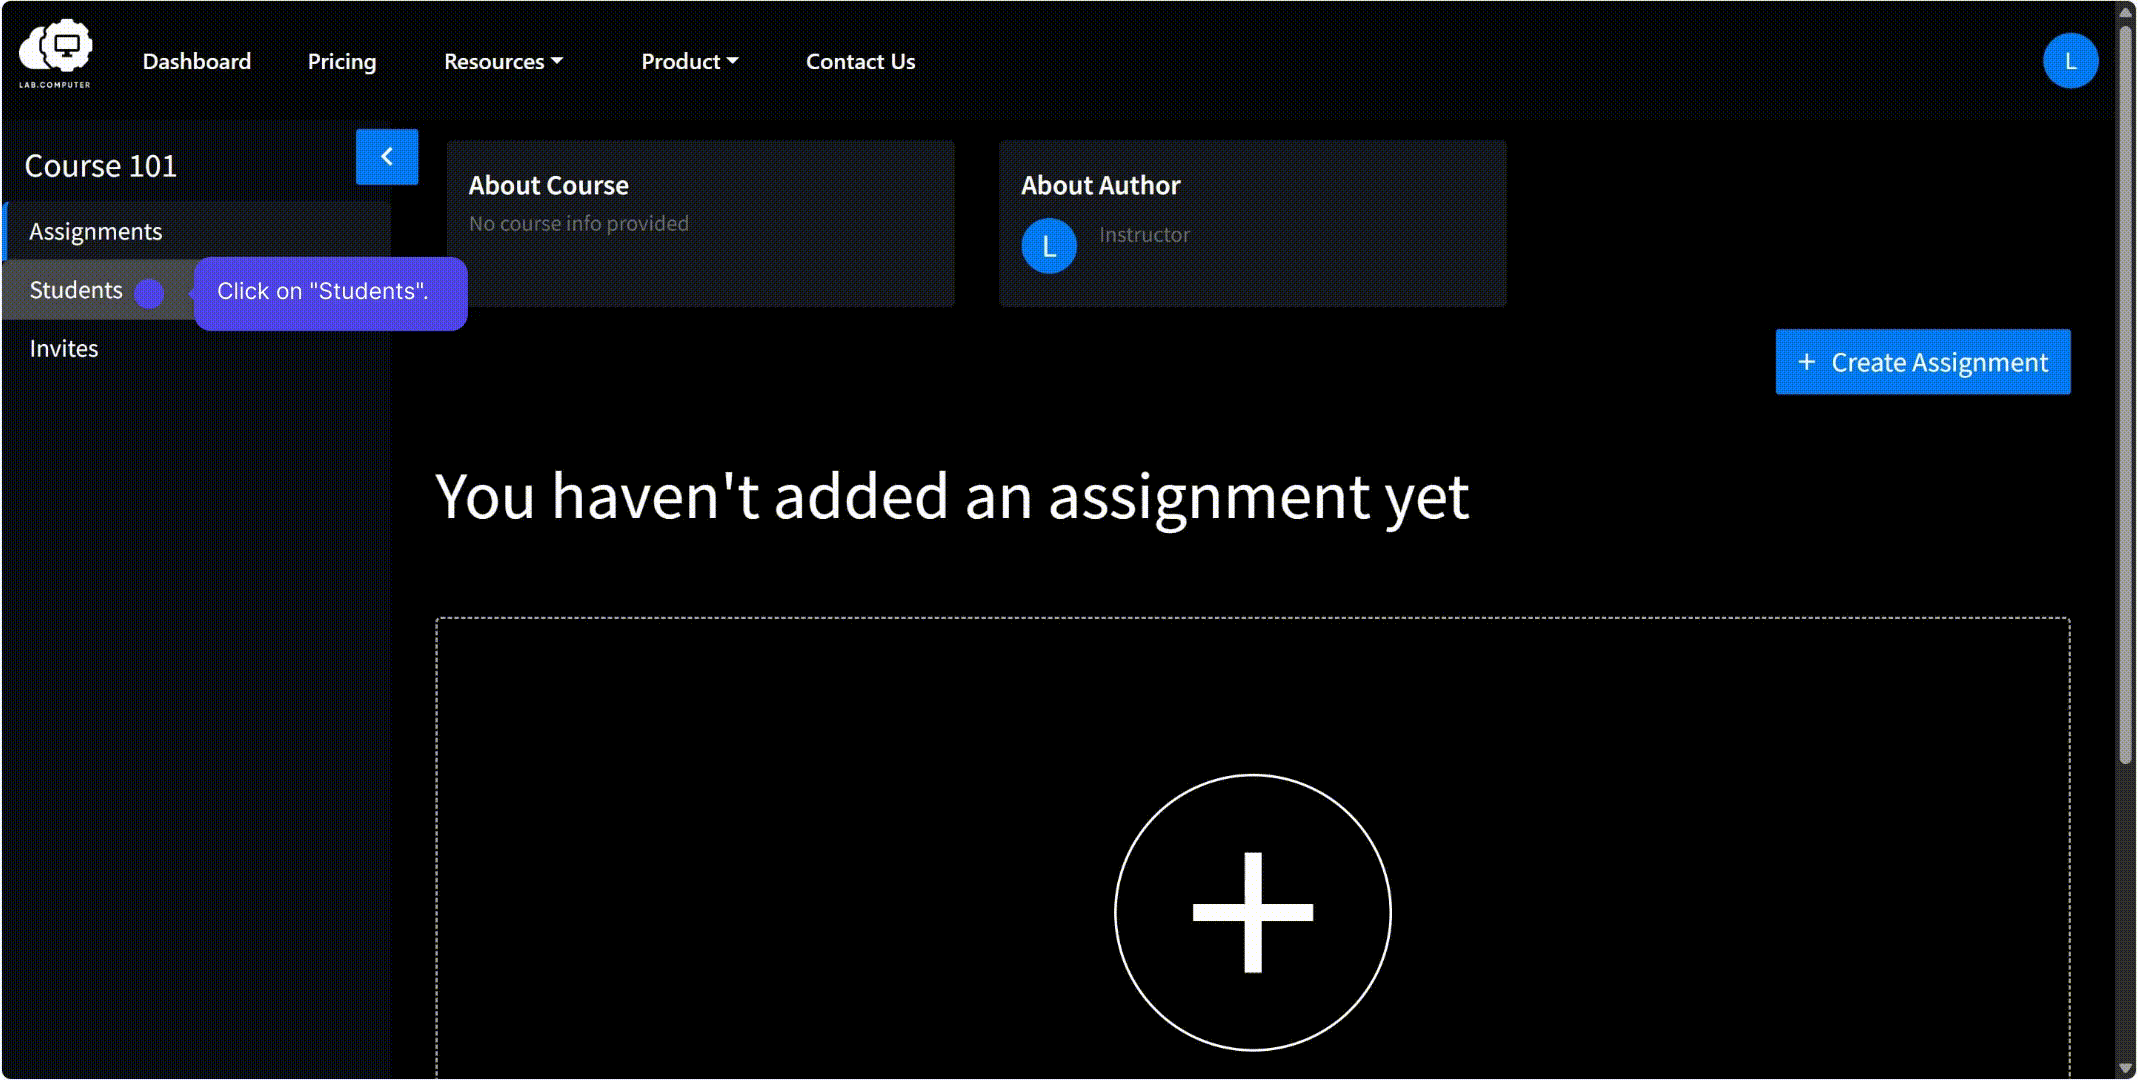
Task: Click the About Author heading
Action: tap(1101, 186)
